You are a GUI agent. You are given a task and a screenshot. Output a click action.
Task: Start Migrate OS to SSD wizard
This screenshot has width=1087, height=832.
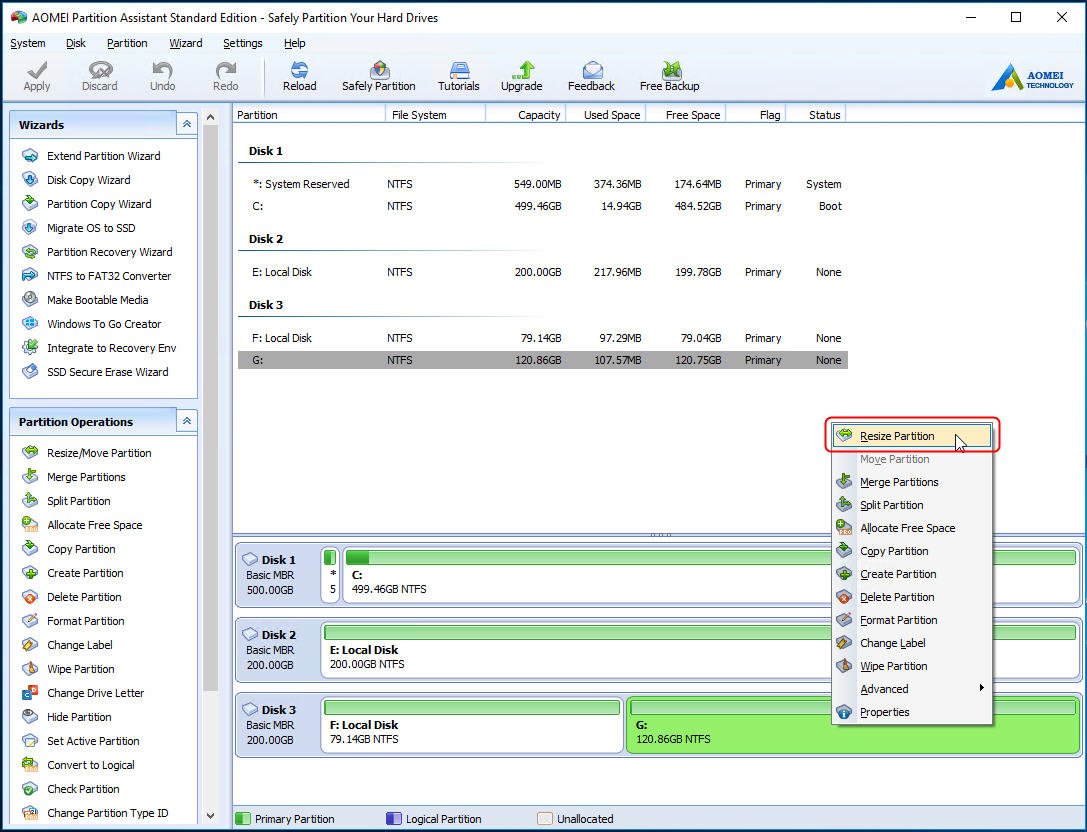point(91,228)
